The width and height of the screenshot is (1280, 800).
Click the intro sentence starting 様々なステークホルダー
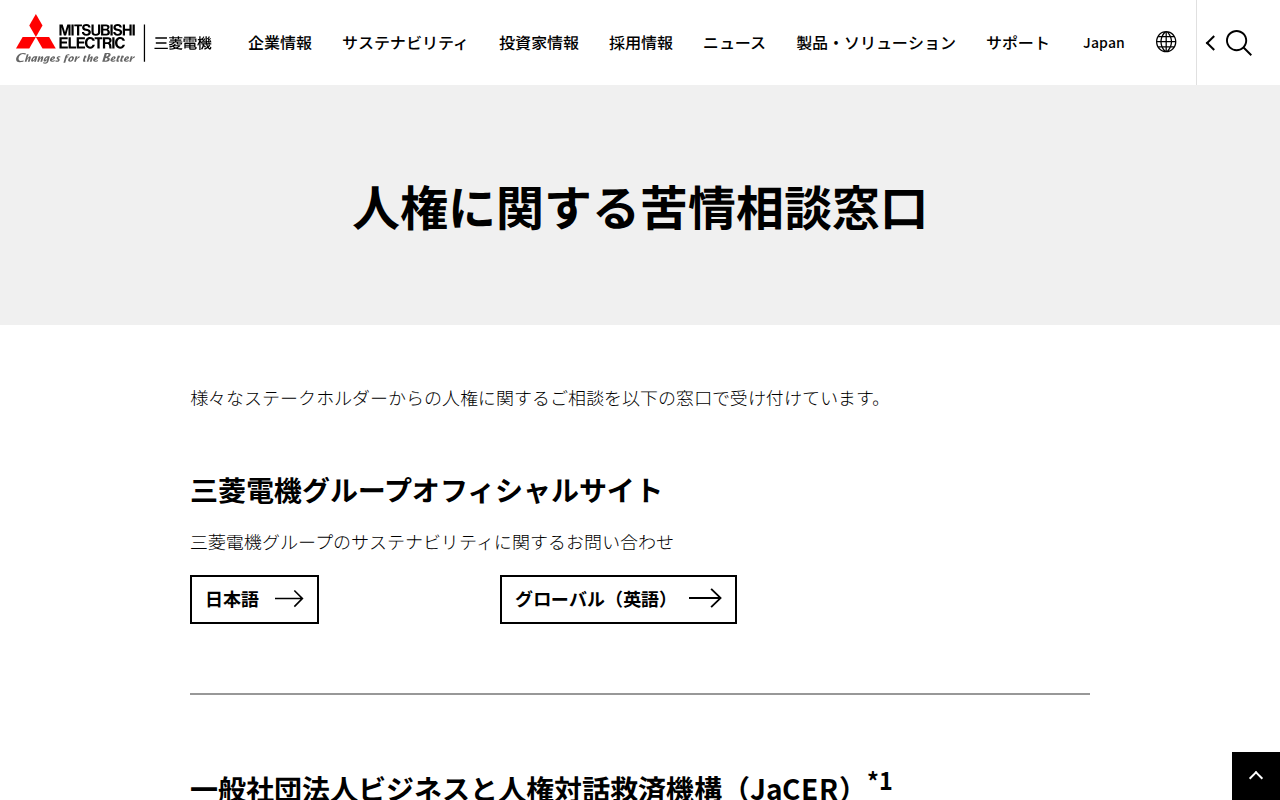(x=538, y=398)
